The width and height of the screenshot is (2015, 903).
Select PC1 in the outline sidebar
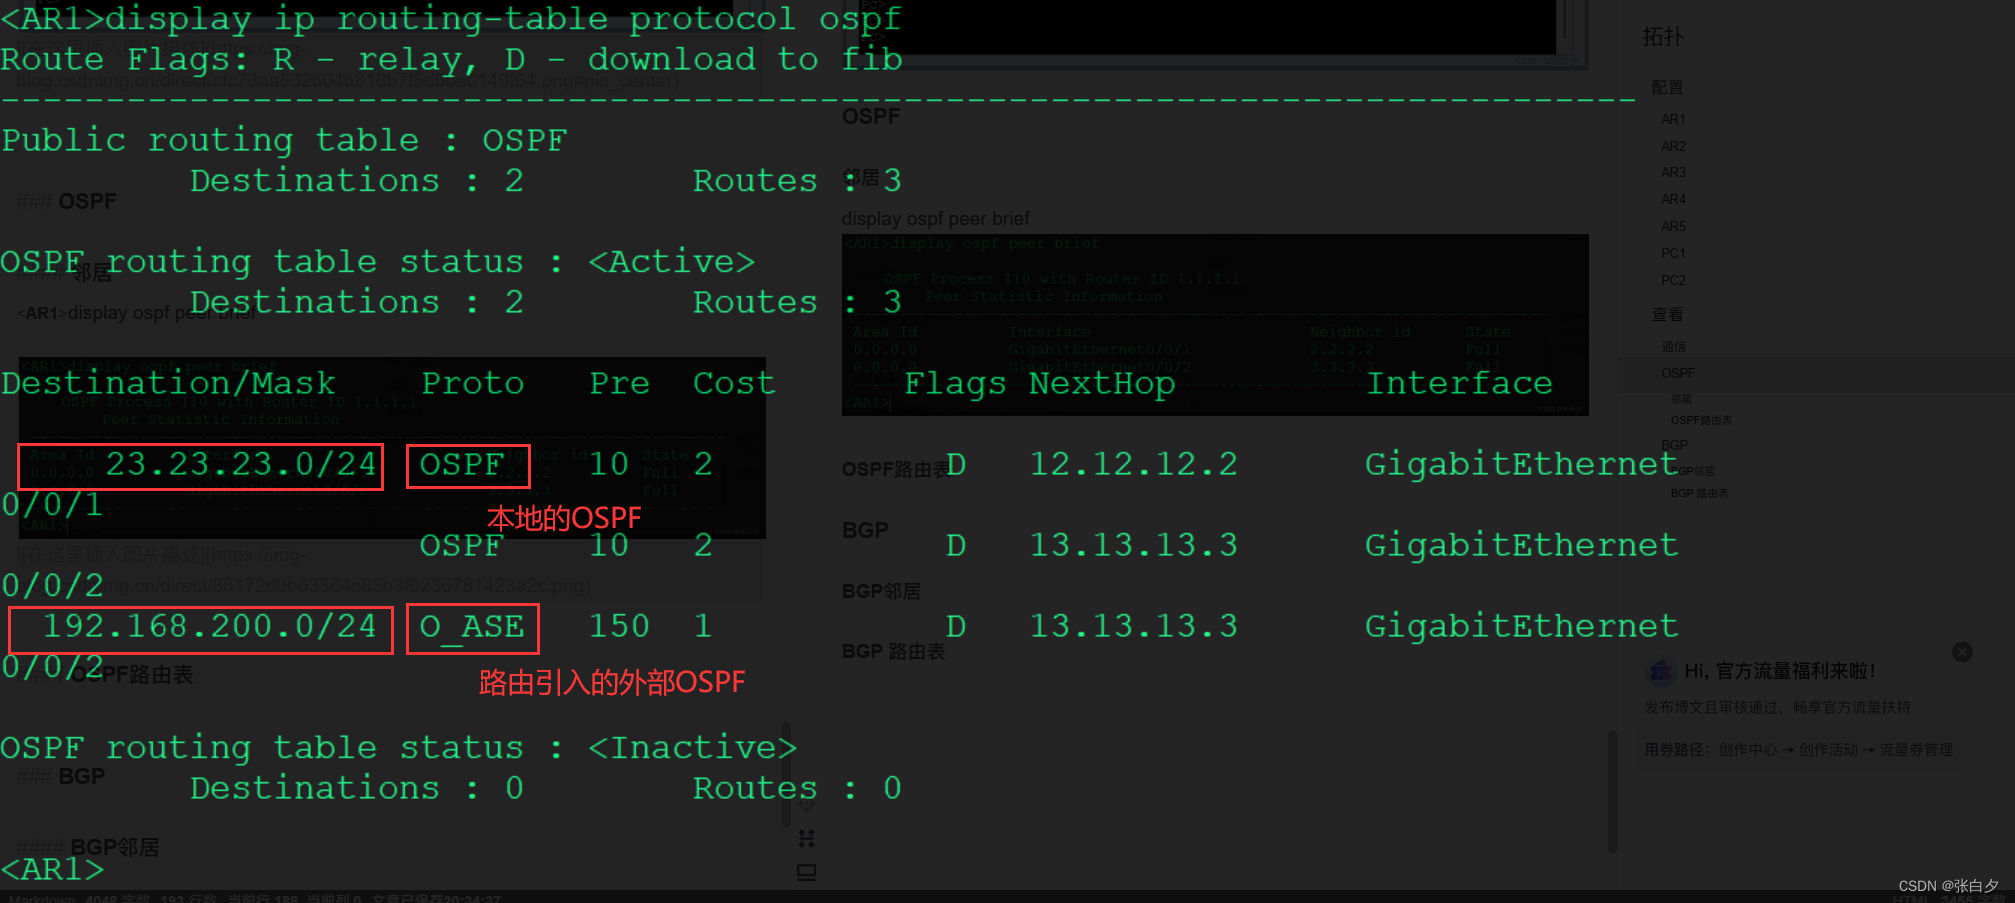pyautogui.click(x=1673, y=254)
